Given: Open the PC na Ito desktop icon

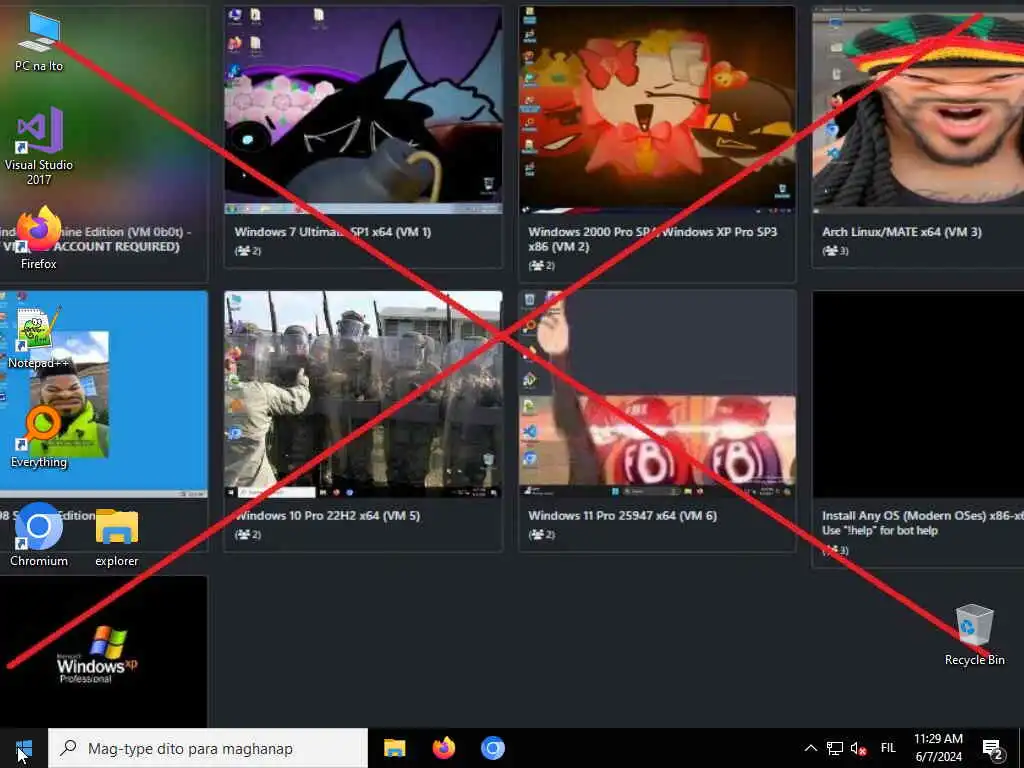Looking at the screenshot, I should 39,40.
